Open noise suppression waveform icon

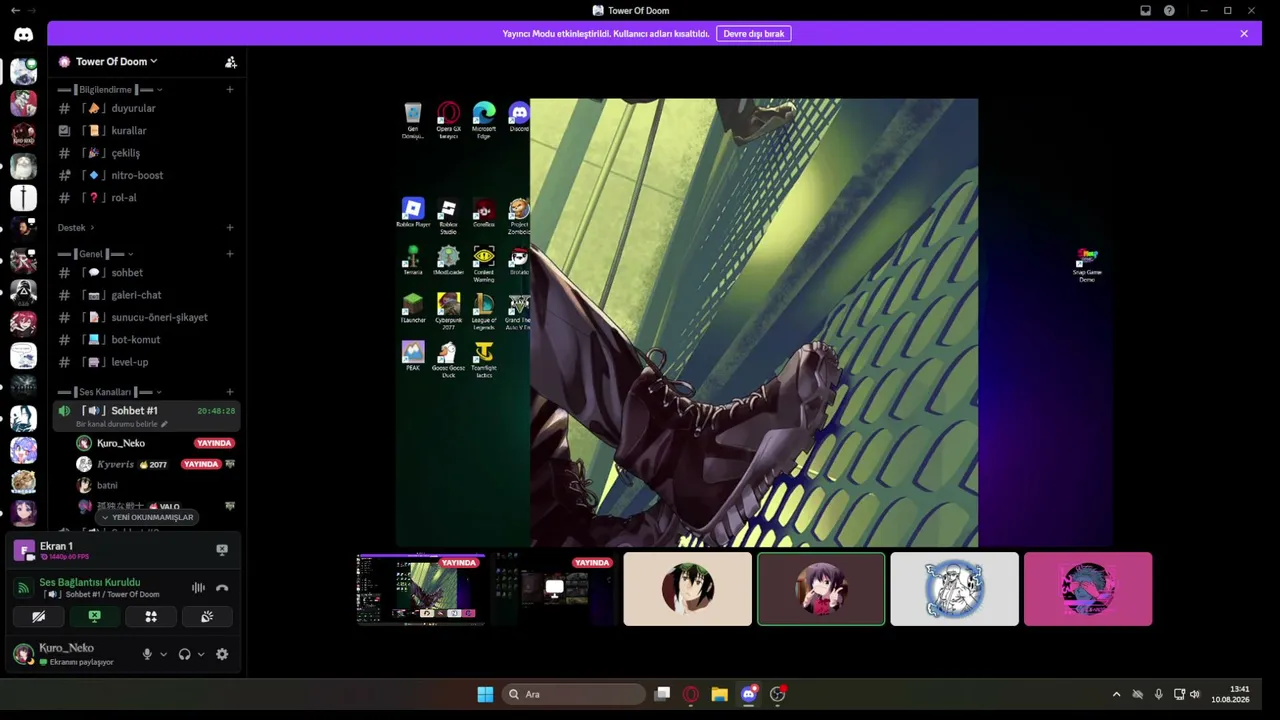coord(198,588)
